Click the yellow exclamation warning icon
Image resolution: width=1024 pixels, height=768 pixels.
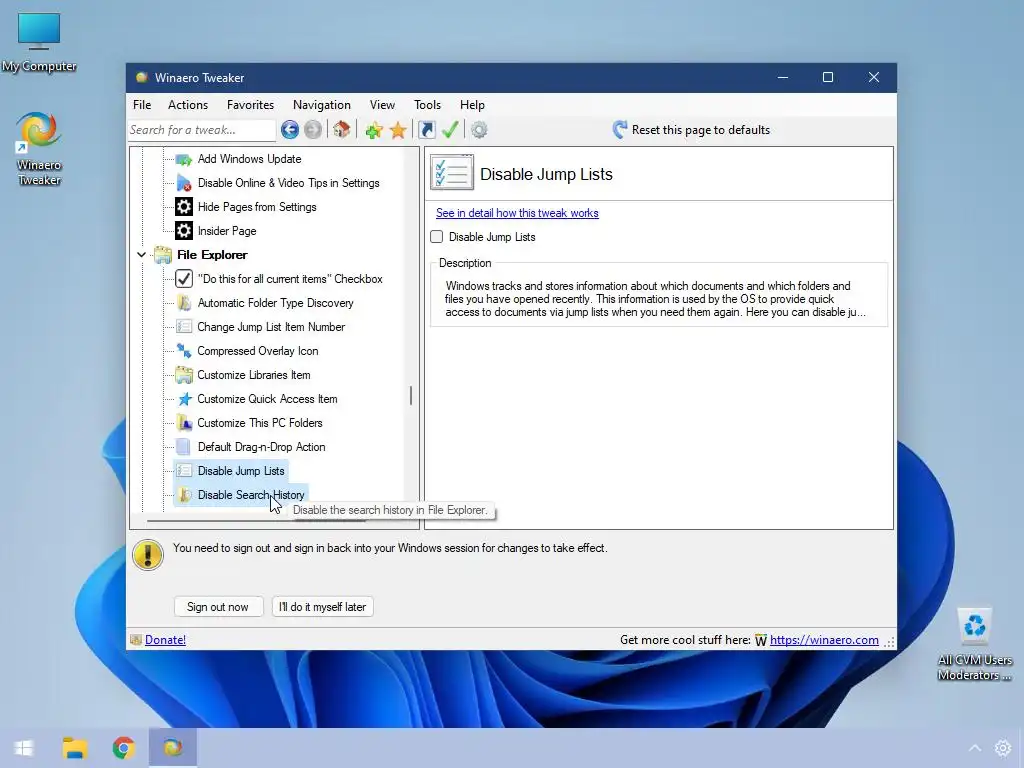[148, 555]
